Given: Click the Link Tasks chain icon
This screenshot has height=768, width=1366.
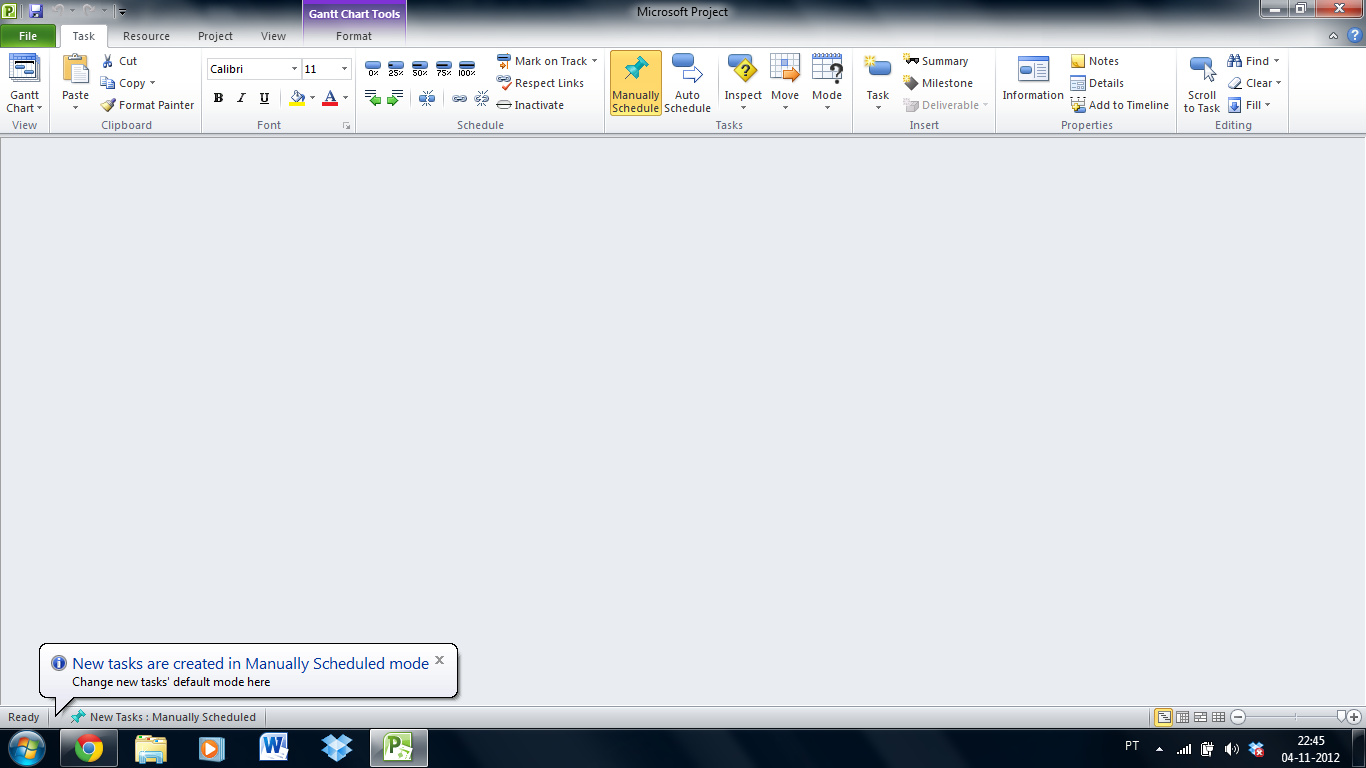Looking at the screenshot, I should click(459, 98).
